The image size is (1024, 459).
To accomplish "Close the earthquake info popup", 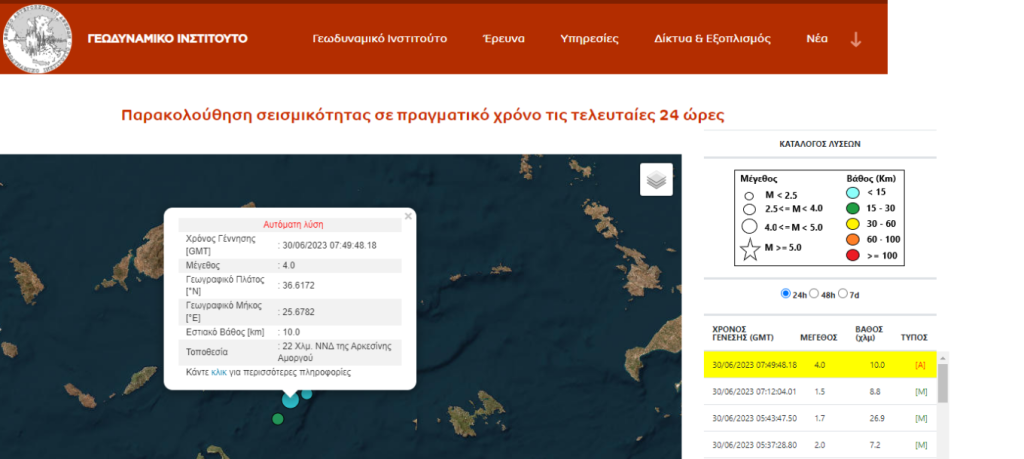I will (x=408, y=215).
